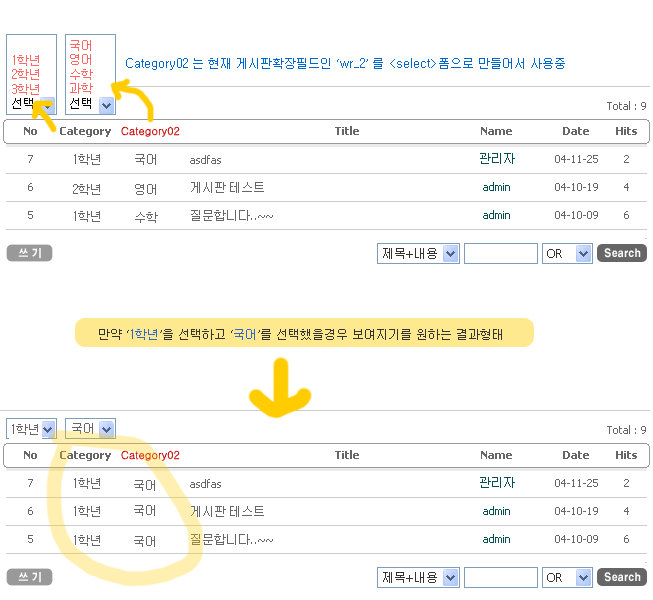Viewport: 653px width, 600px height.
Task: Open post 게시판 테스트 in top table
Action: pos(227,188)
